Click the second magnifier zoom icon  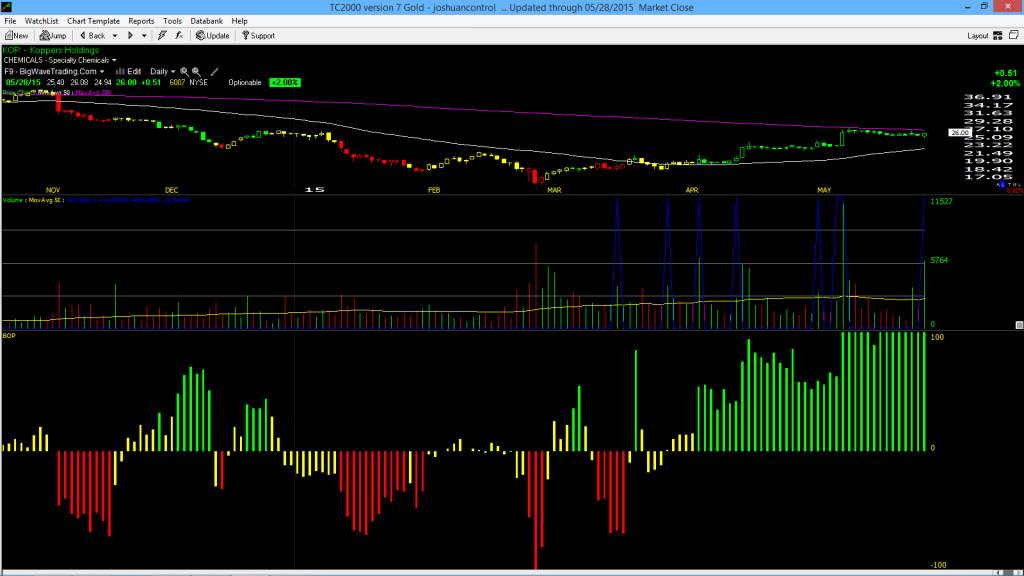(196, 72)
